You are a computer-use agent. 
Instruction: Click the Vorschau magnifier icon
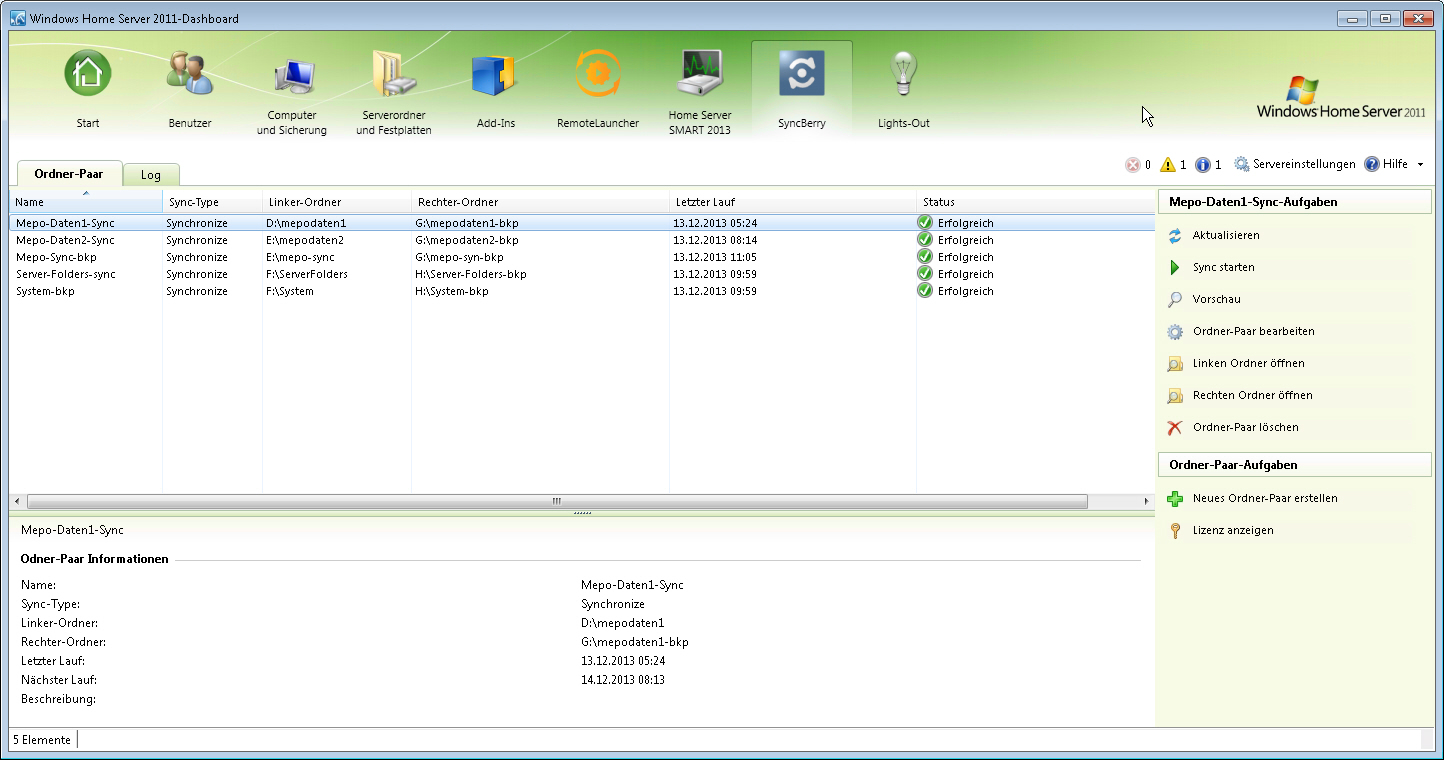pyautogui.click(x=1175, y=300)
